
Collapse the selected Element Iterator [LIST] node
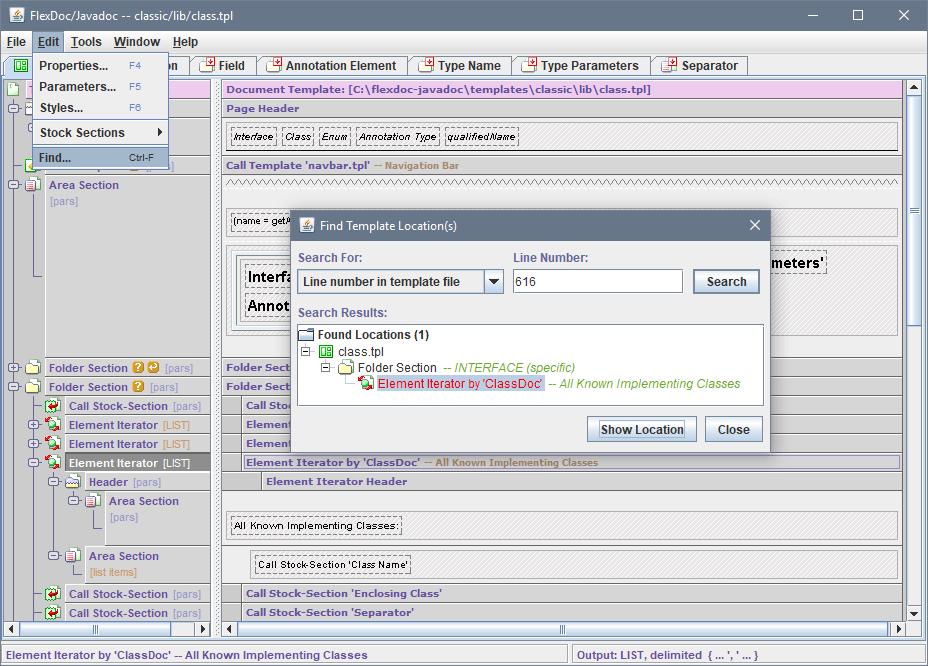coord(34,463)
